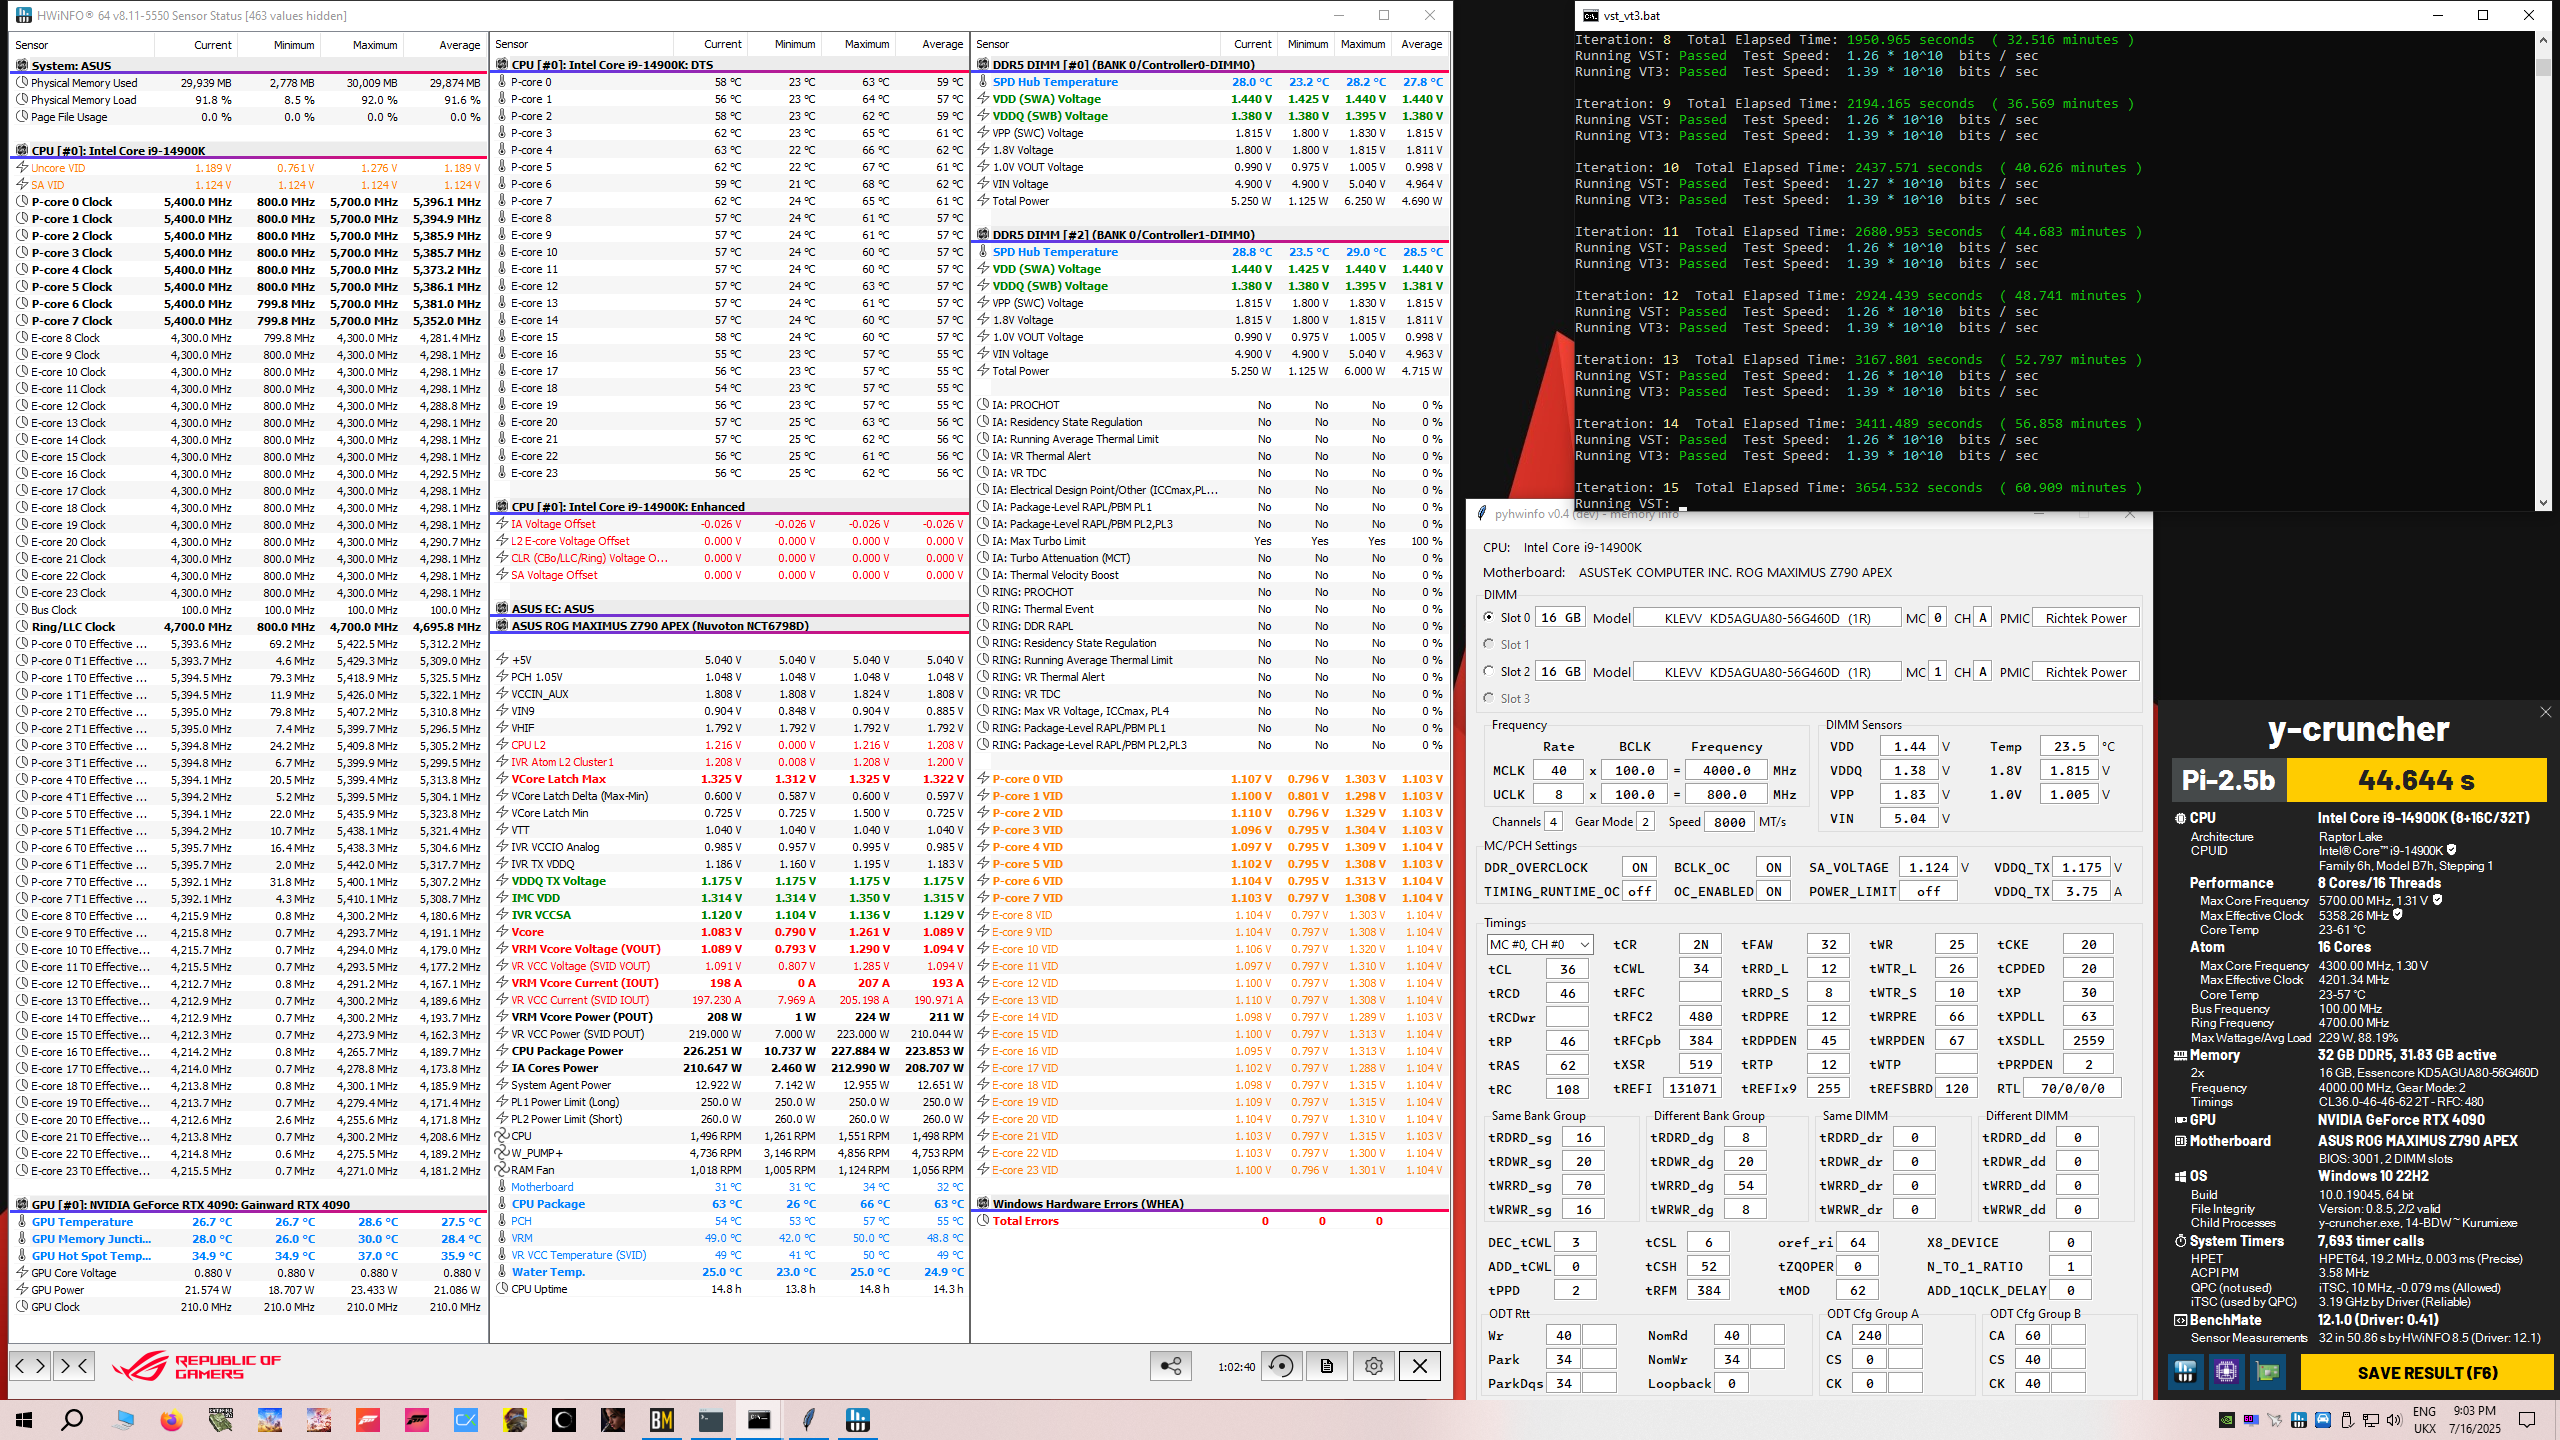The width and height of the screenshot is (2560, 1440).
Task: Click Sensor column header in left pane
Action: click(x=82, y=45)
